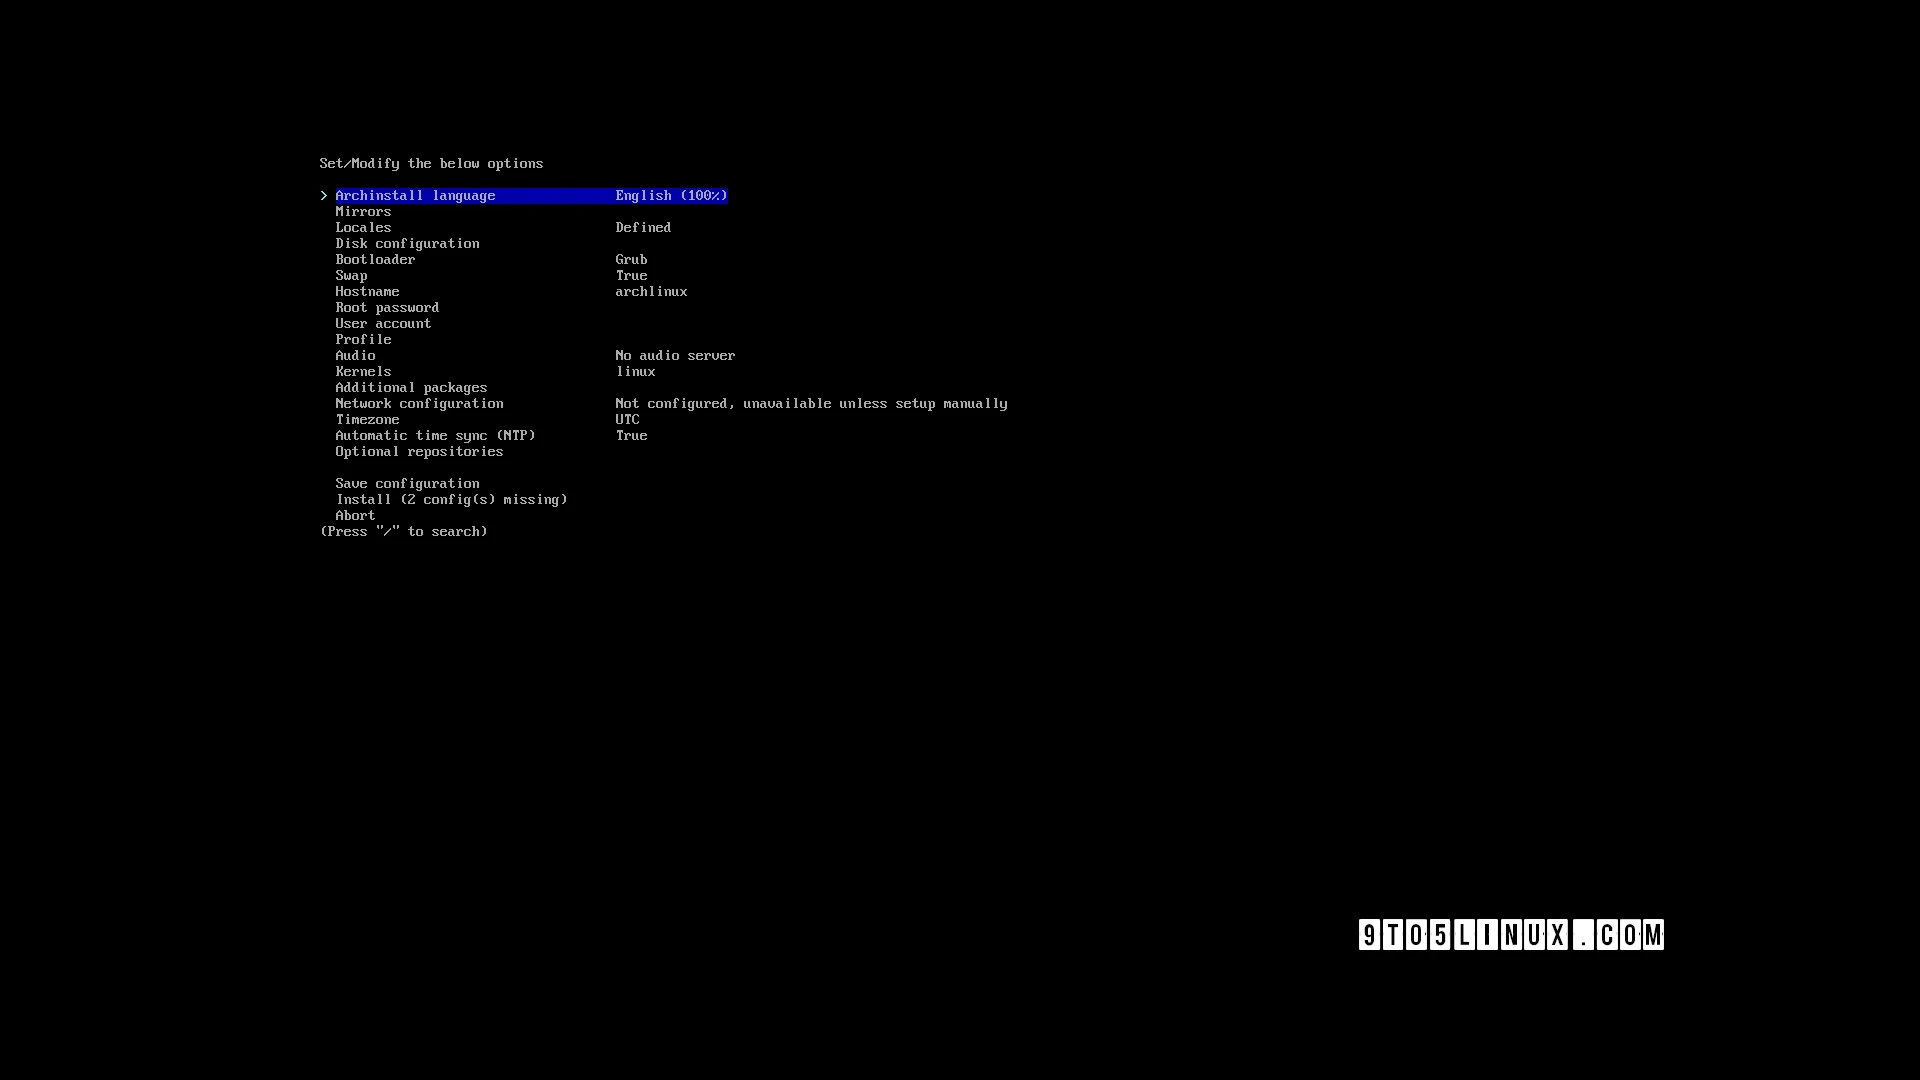
Task: Select Root password entry field
Action: [x=386, y=306]
